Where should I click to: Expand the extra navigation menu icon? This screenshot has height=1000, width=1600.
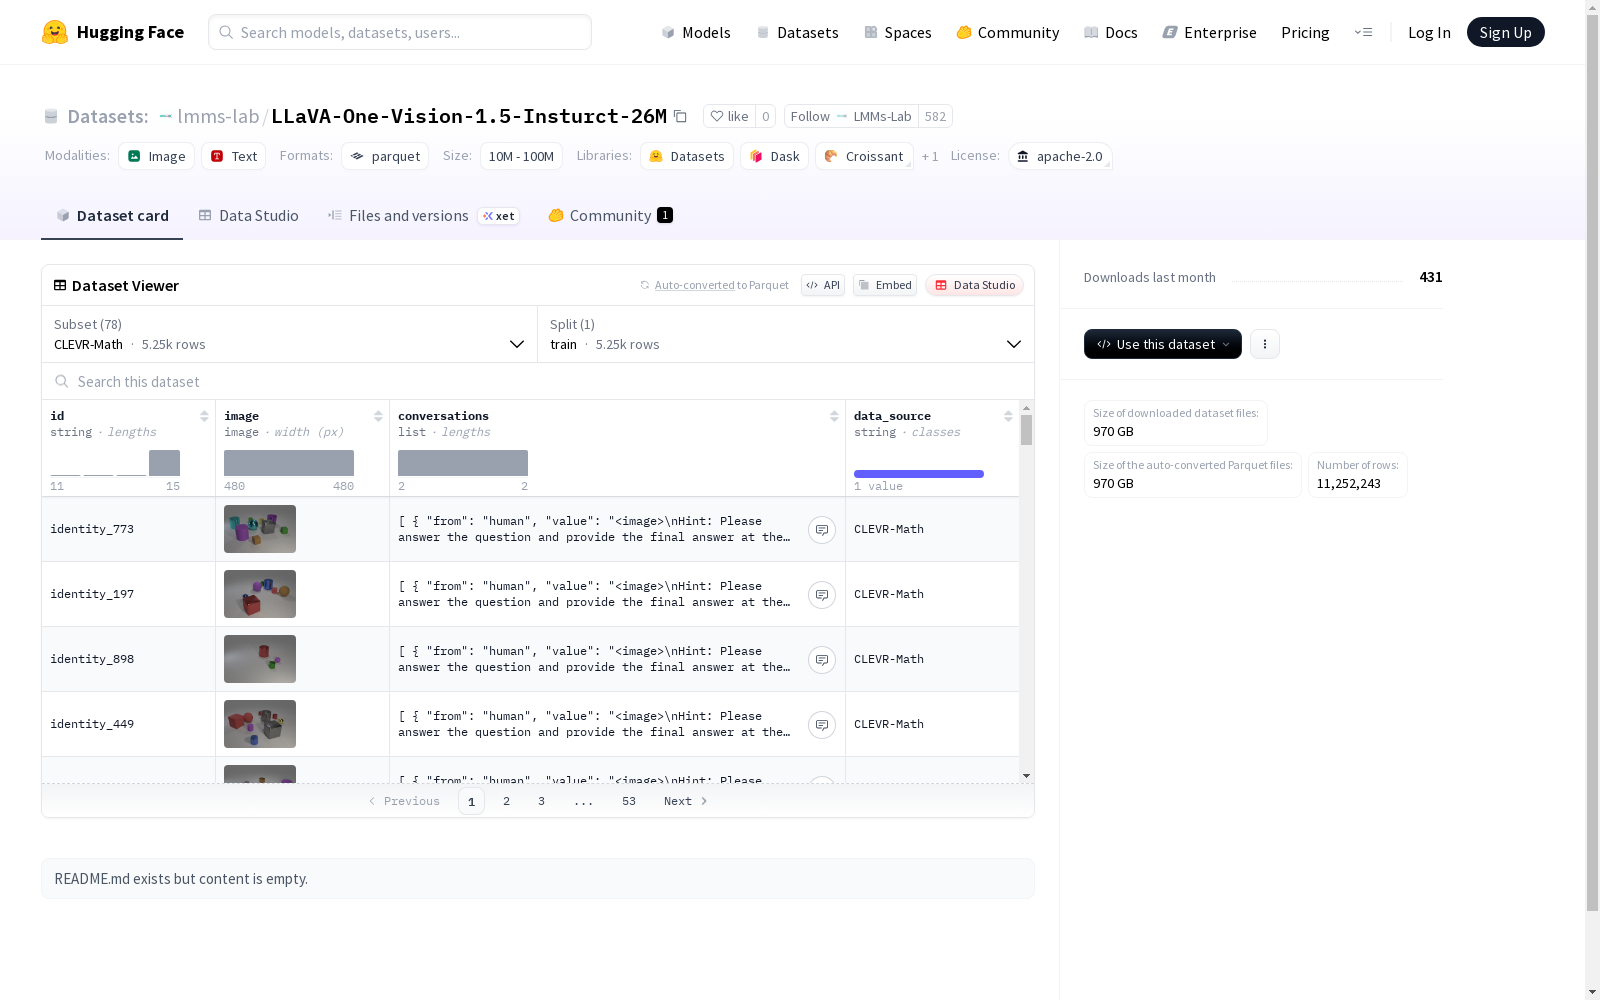click(x=1363, y=32)
